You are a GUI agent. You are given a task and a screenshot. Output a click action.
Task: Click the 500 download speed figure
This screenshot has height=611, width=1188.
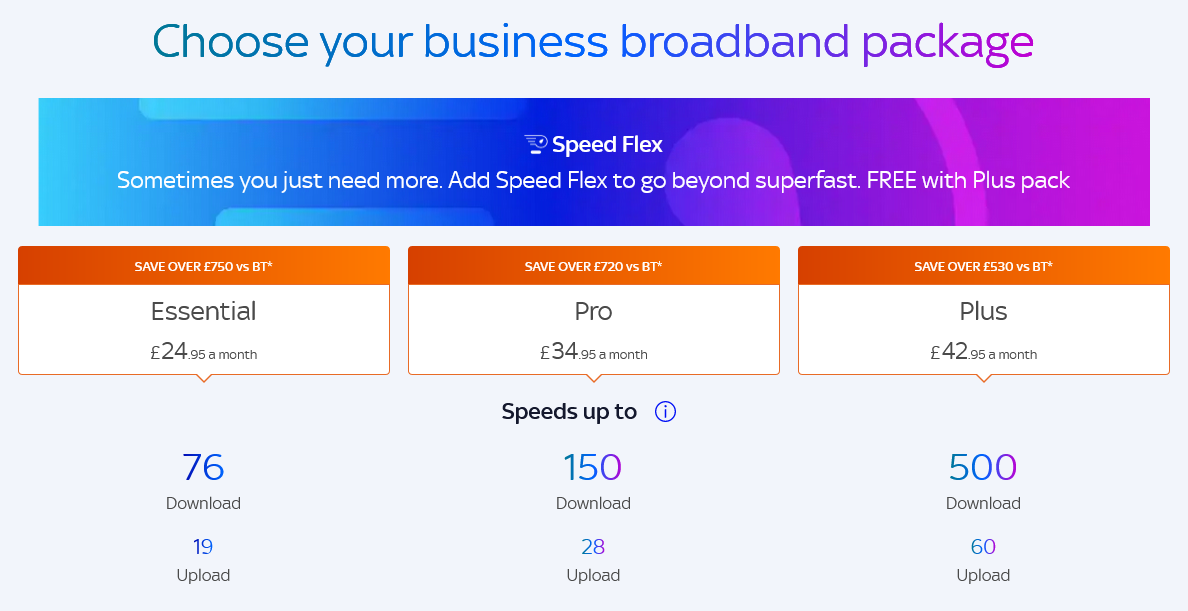coord(983,467)
